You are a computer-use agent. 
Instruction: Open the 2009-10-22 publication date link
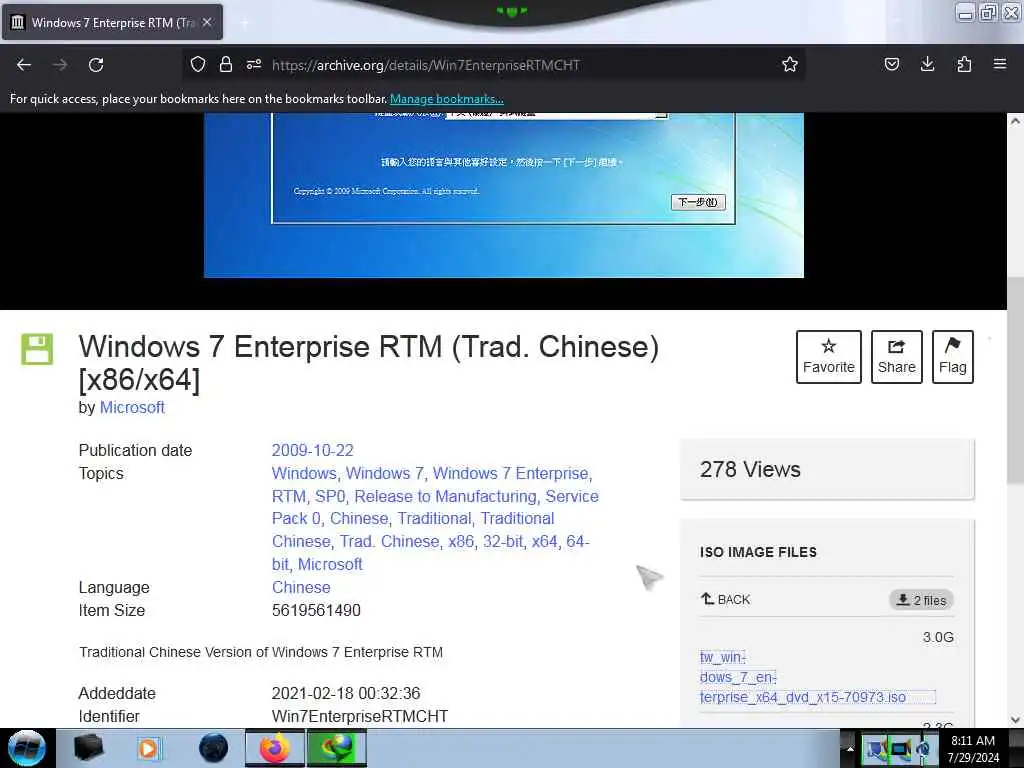click(x=313, y=451)
